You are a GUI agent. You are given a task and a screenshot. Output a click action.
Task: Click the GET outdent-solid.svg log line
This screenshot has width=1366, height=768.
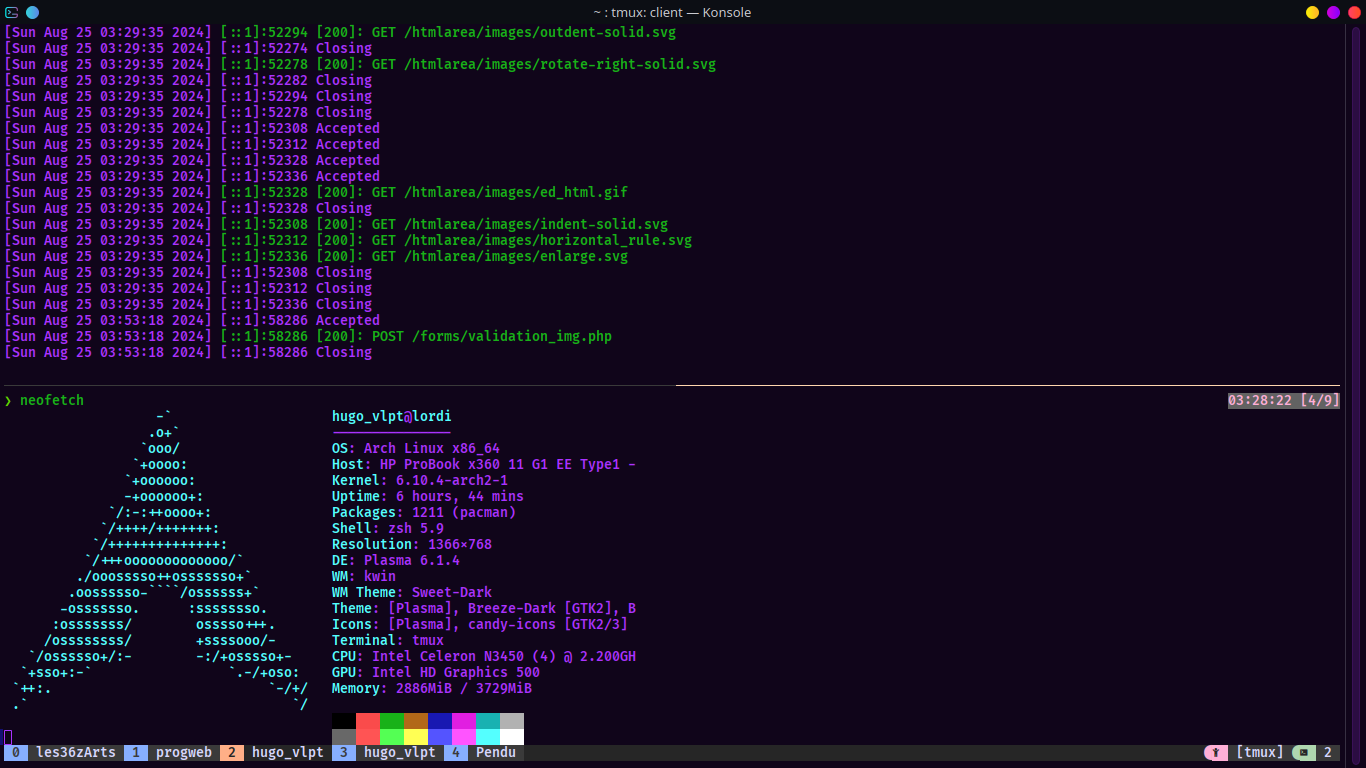point(340,32)
